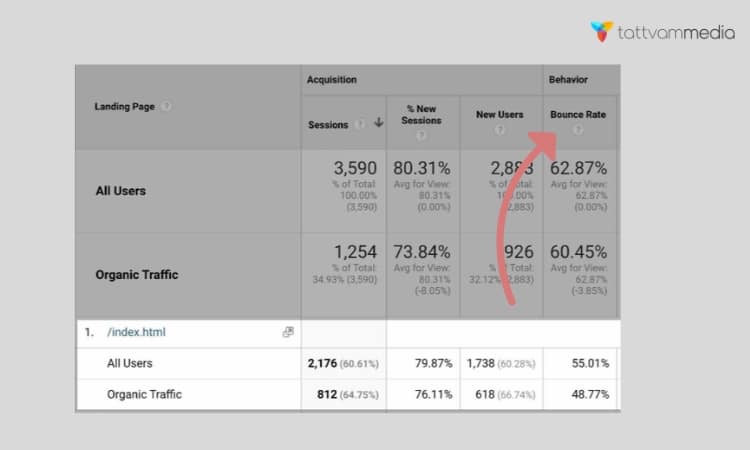
Task: Click bounce rate cell 55.01%
Action: pos(590,363)
